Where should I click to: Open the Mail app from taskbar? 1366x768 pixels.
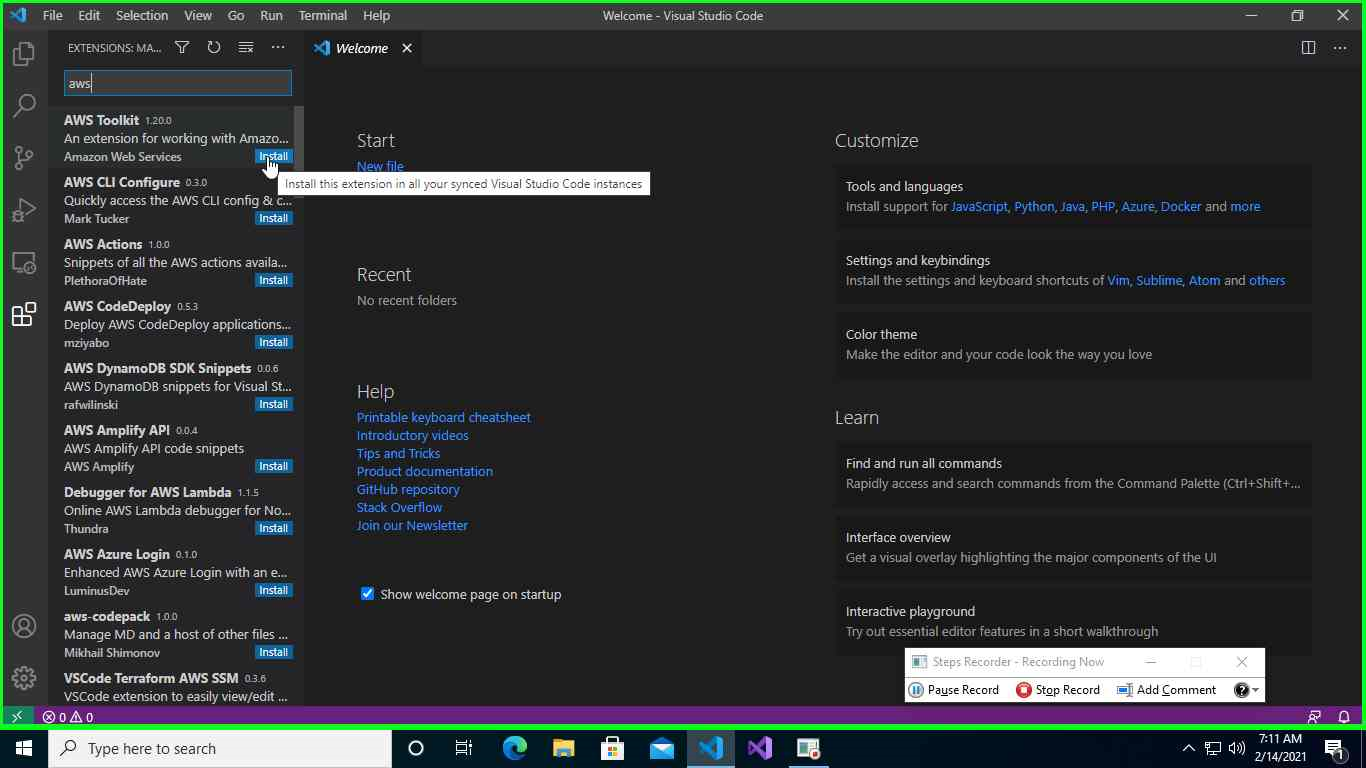click(662, 748)
